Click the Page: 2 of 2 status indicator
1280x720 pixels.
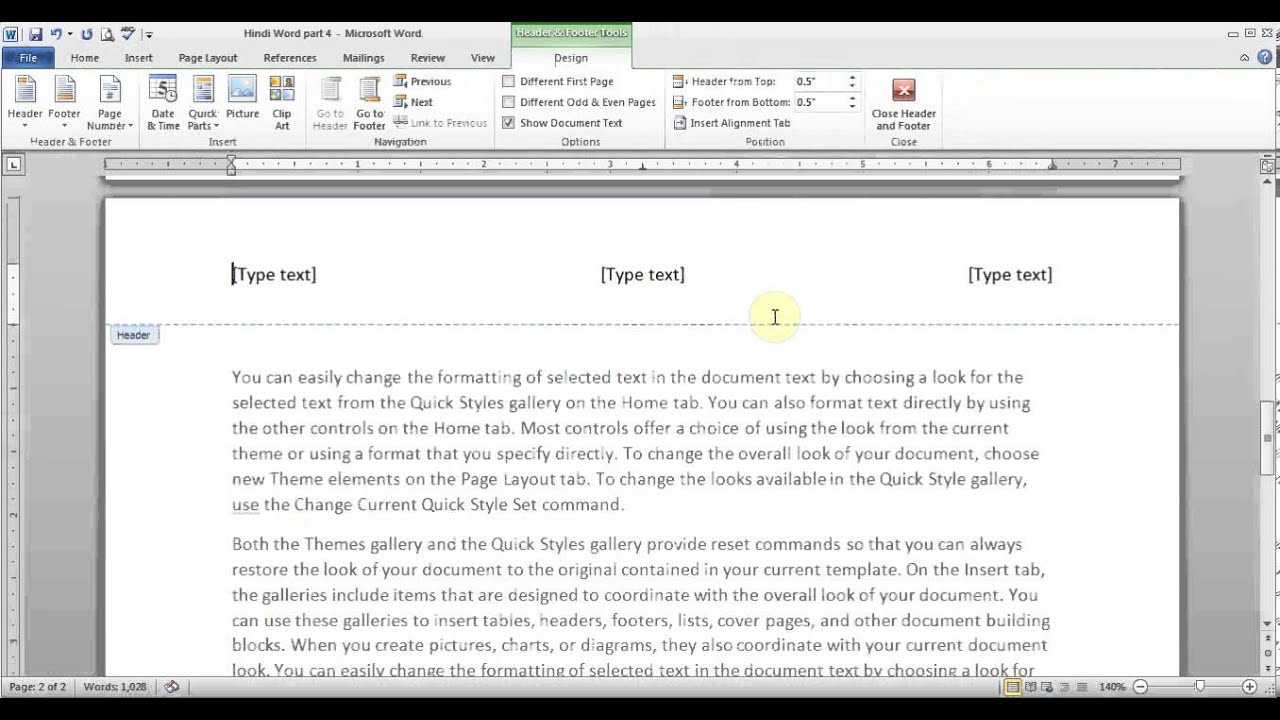coord(37,687)
